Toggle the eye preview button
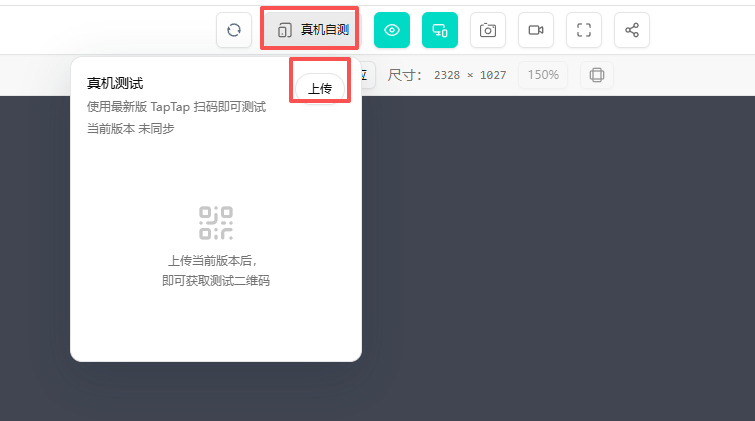Image resolution: width=755 pixels, height=421 pixels. tap(392, 30)
